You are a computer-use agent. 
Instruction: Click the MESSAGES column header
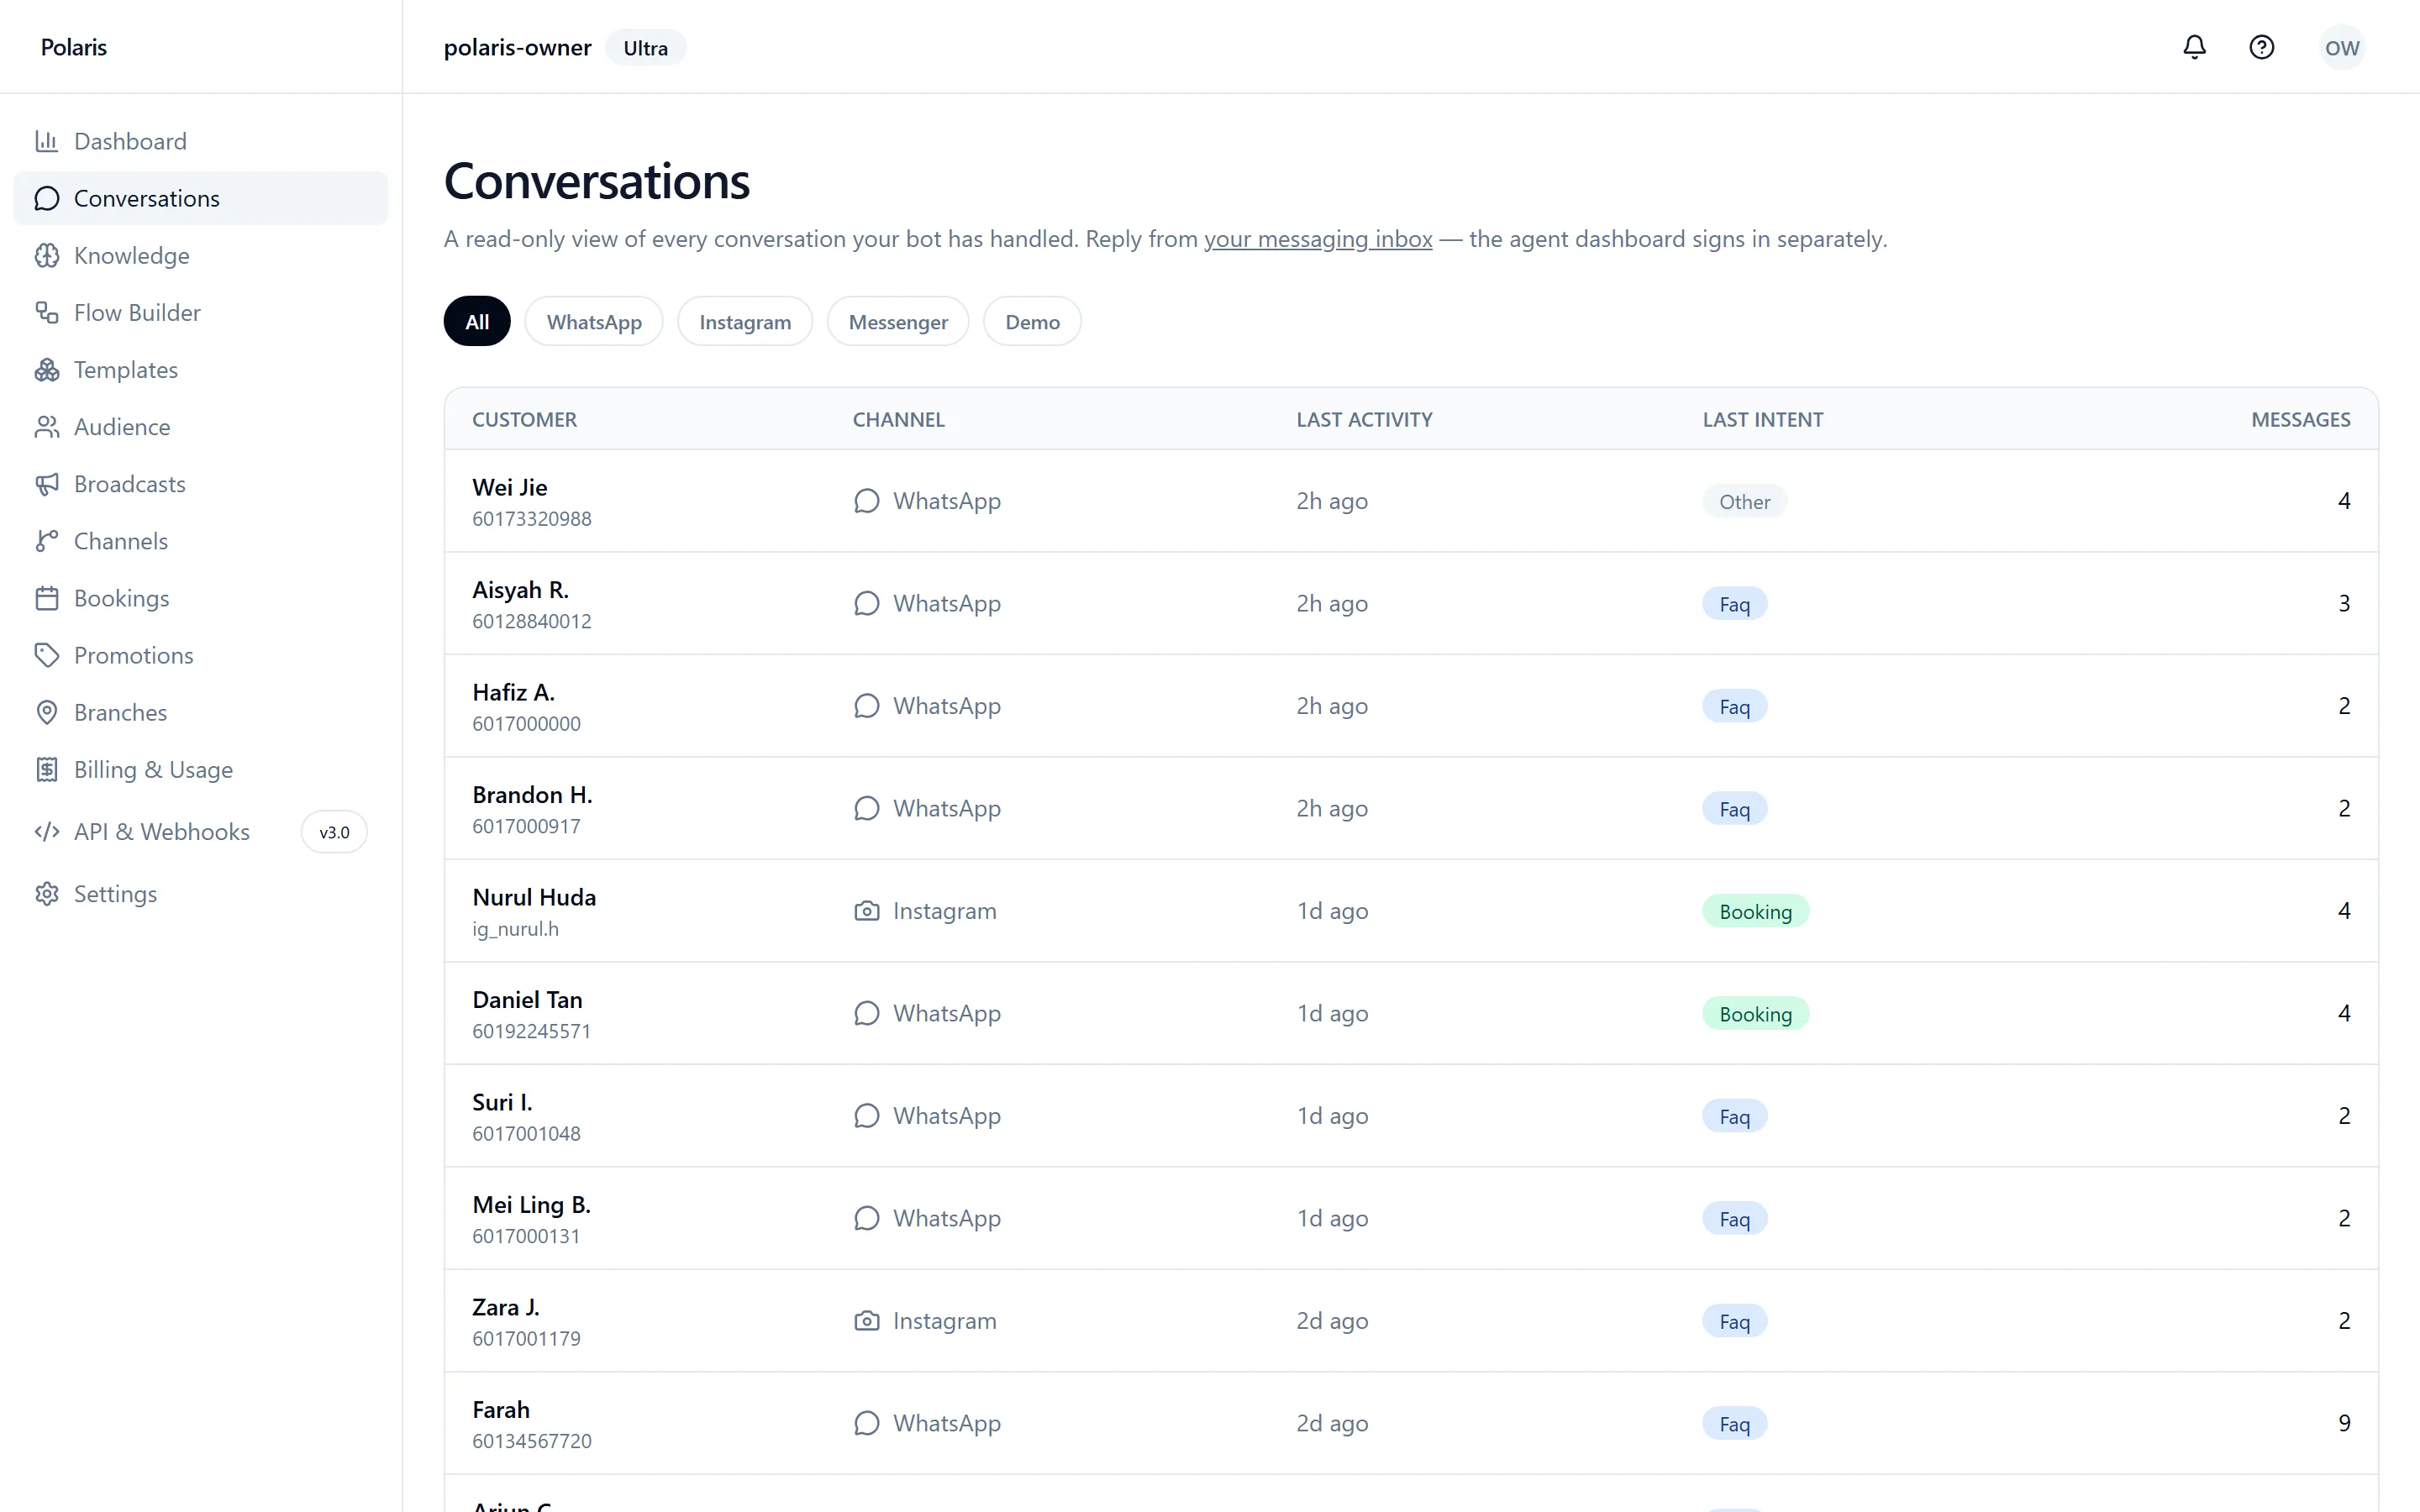click(x=2300, y=419)
